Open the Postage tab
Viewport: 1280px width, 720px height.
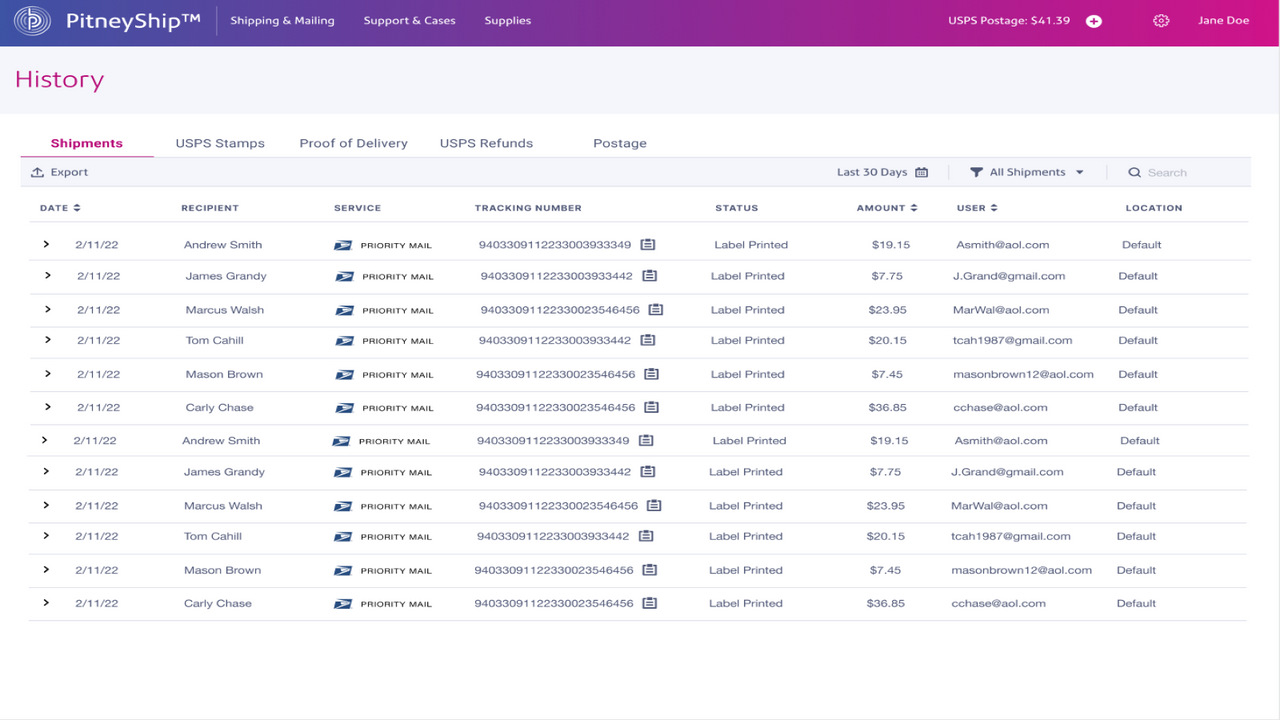coord(620,143)
